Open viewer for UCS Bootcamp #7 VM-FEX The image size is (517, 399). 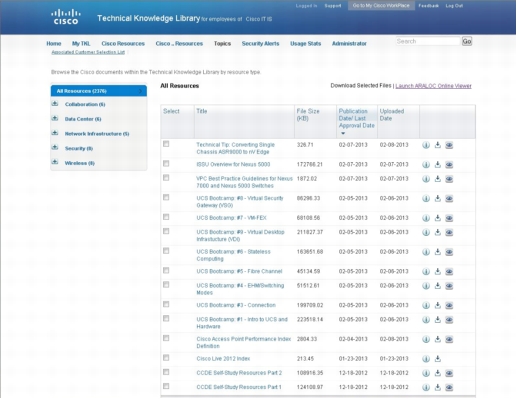pos(449,218)
